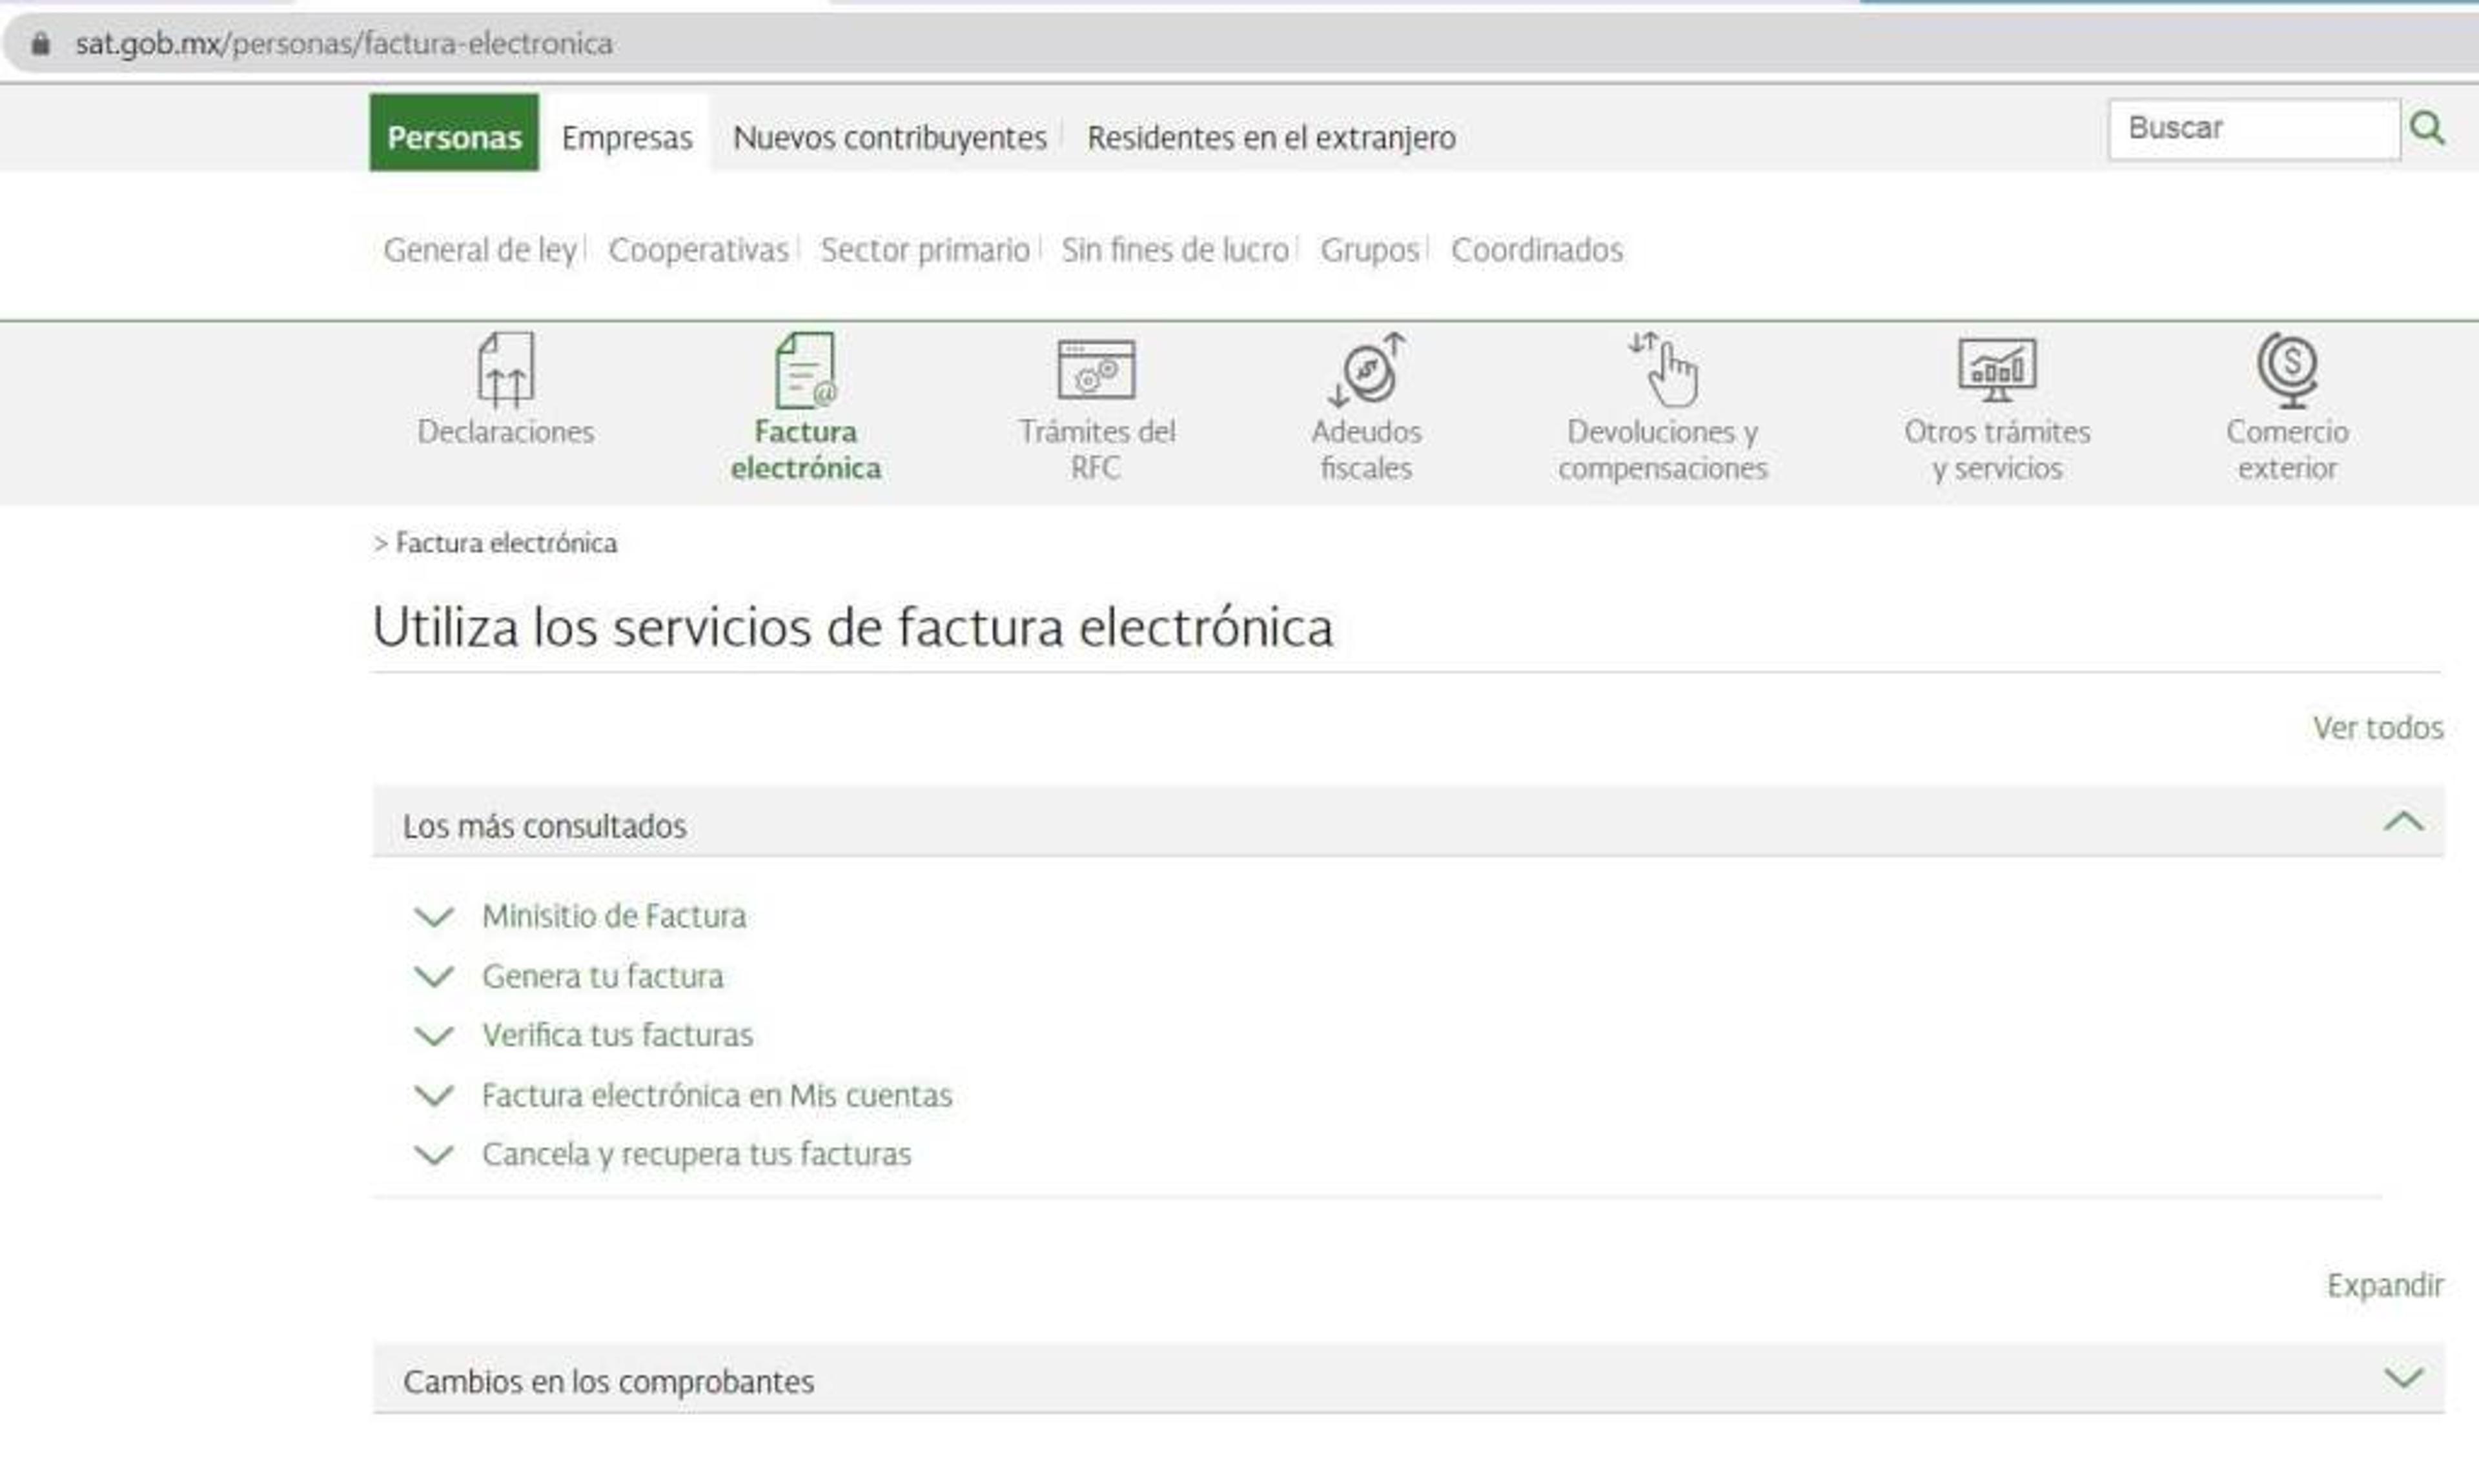This screenshot has height=1484, width=2479.
Task: Expand Factura electrónica en Mis cuentas chevron
Action: (434, 1095)
